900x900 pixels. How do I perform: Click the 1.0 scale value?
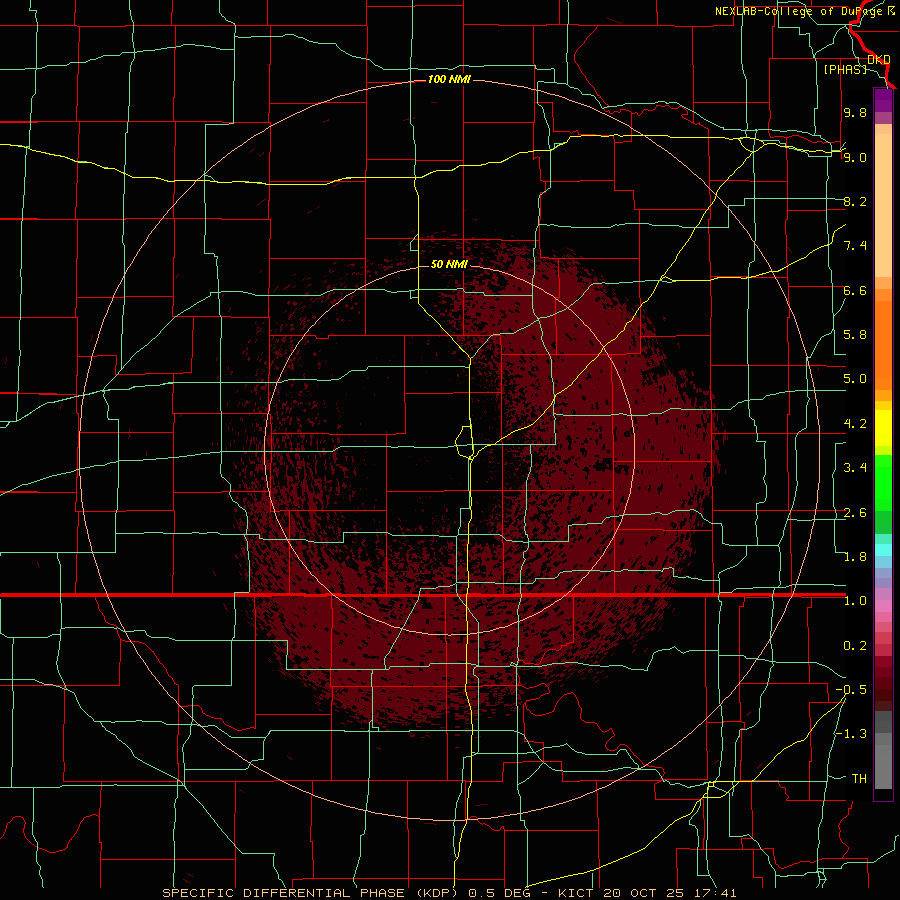855,601
